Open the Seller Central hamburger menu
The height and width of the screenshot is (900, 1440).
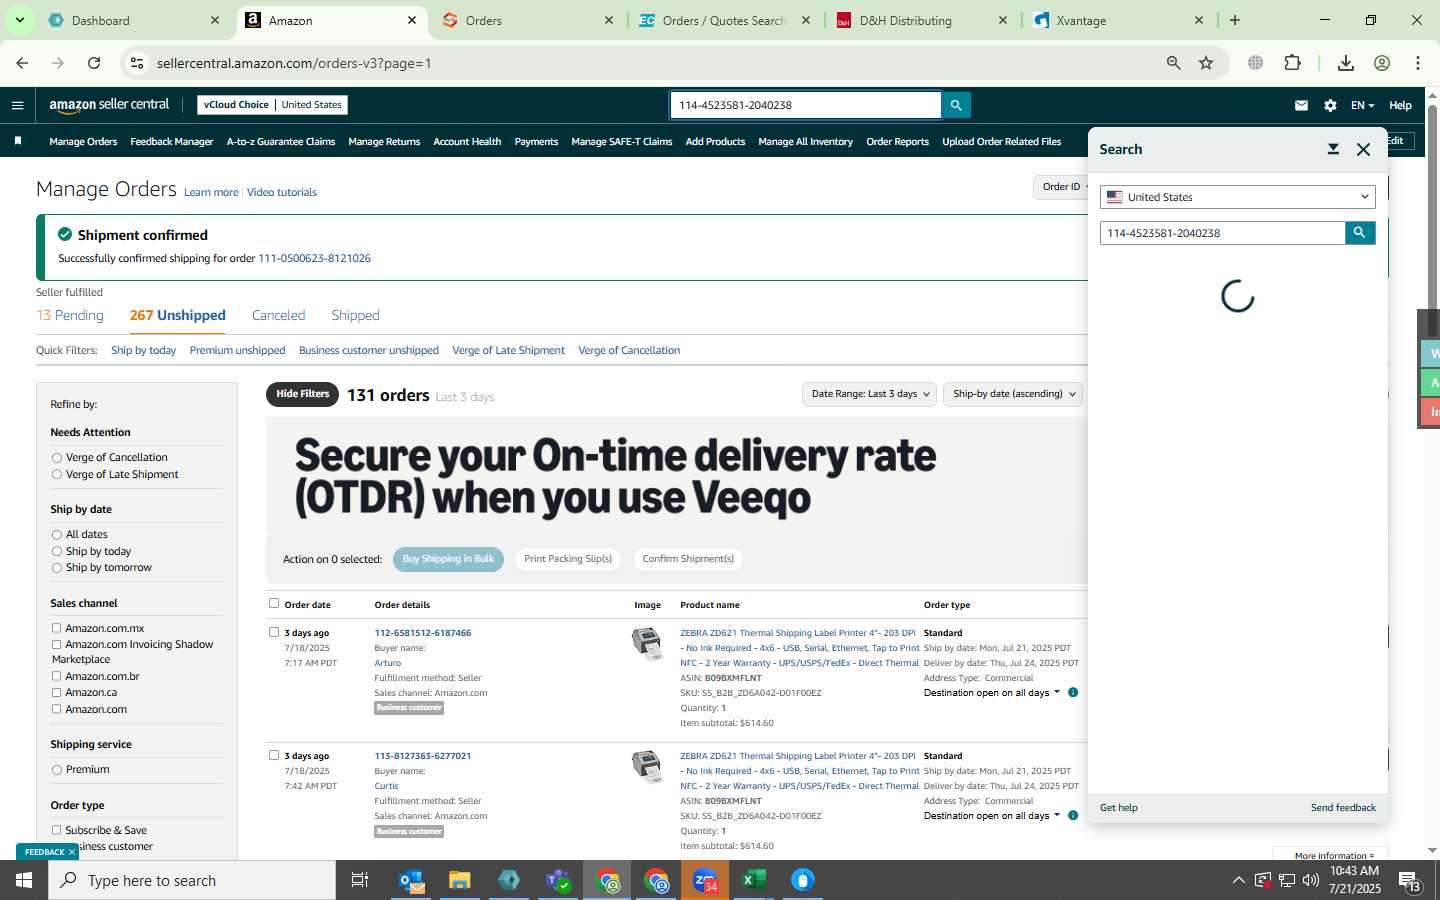point(17,105)
